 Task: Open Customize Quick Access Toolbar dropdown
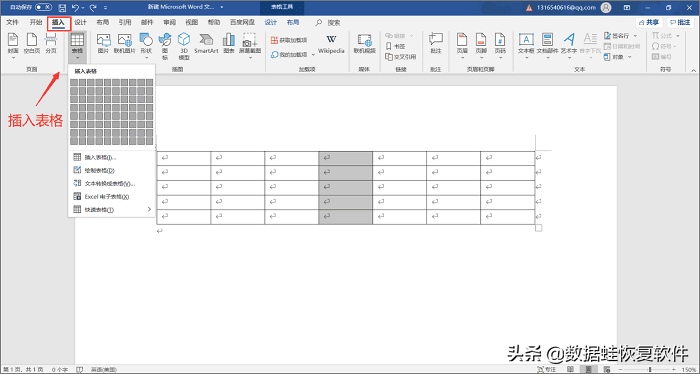pos(105,8)
